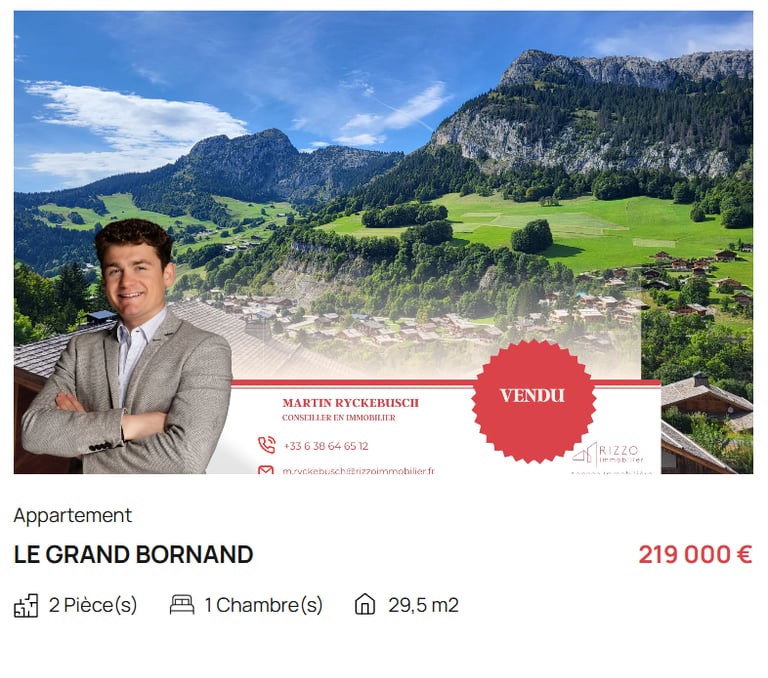Click the Appartement property type label
This screenshot has width=768, height=678.
tap(72, 515)
